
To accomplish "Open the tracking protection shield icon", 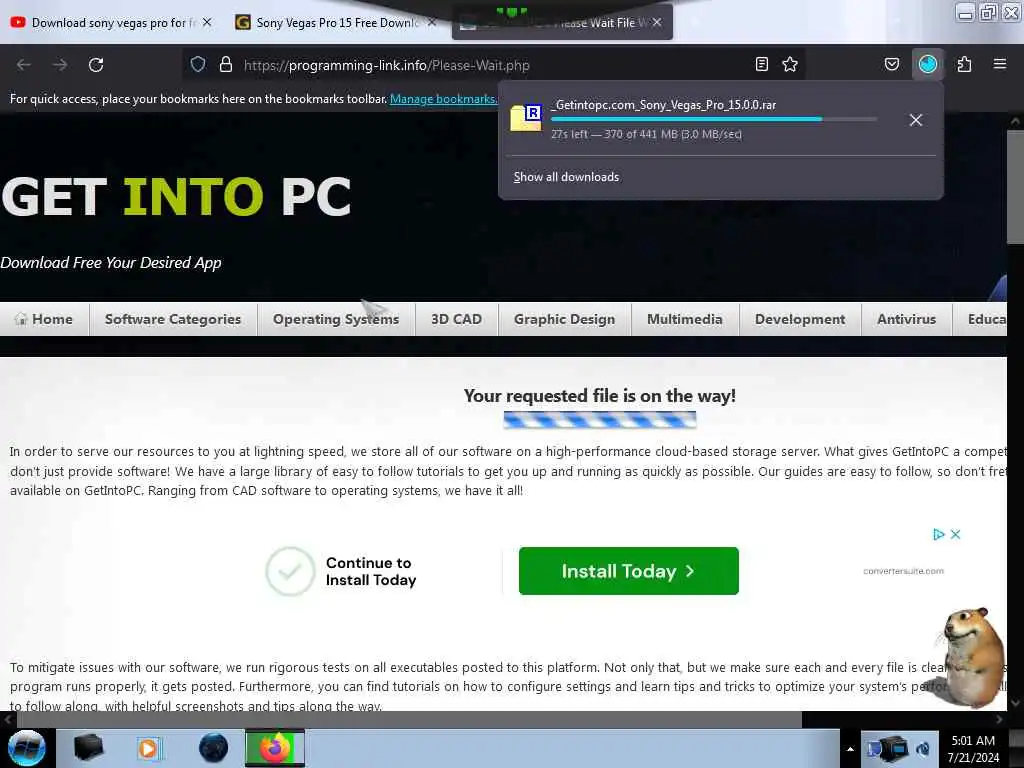I will pos(198,64).
